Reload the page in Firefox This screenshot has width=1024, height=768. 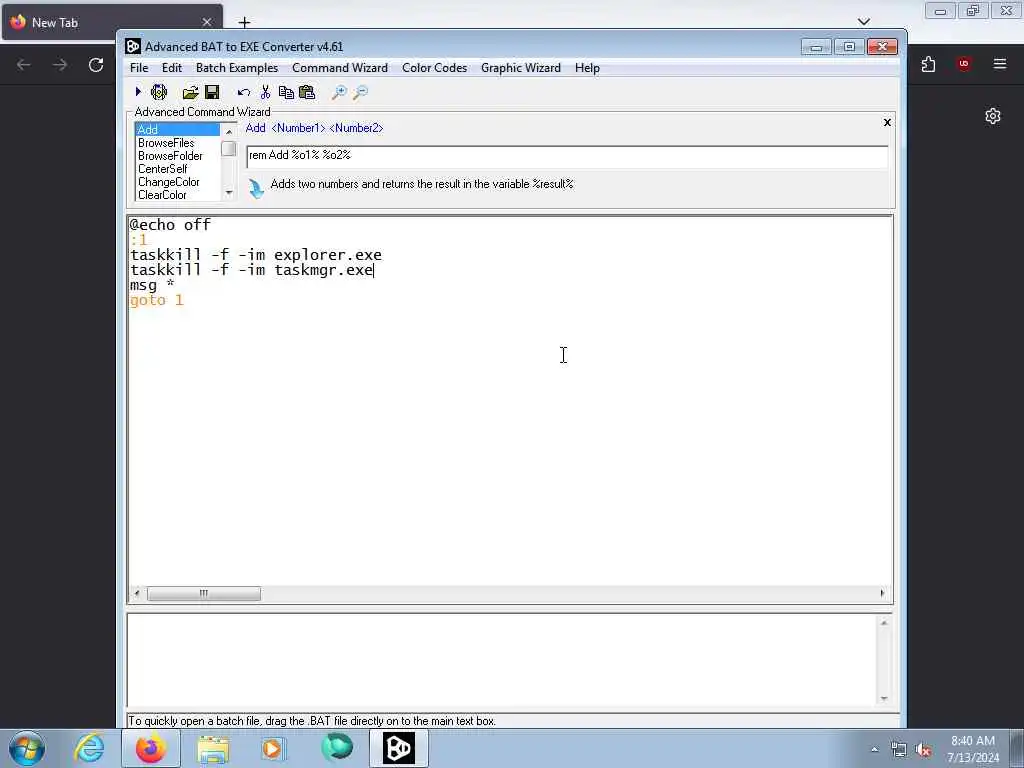(96, 65)
